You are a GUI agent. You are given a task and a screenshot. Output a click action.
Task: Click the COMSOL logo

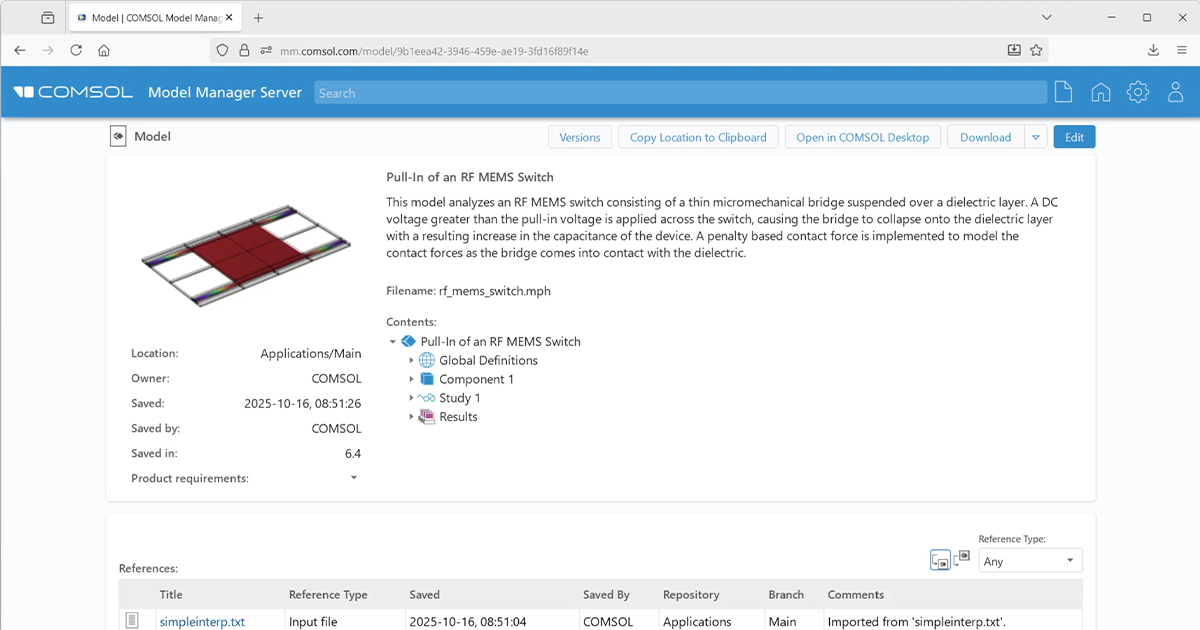(73, 93)
